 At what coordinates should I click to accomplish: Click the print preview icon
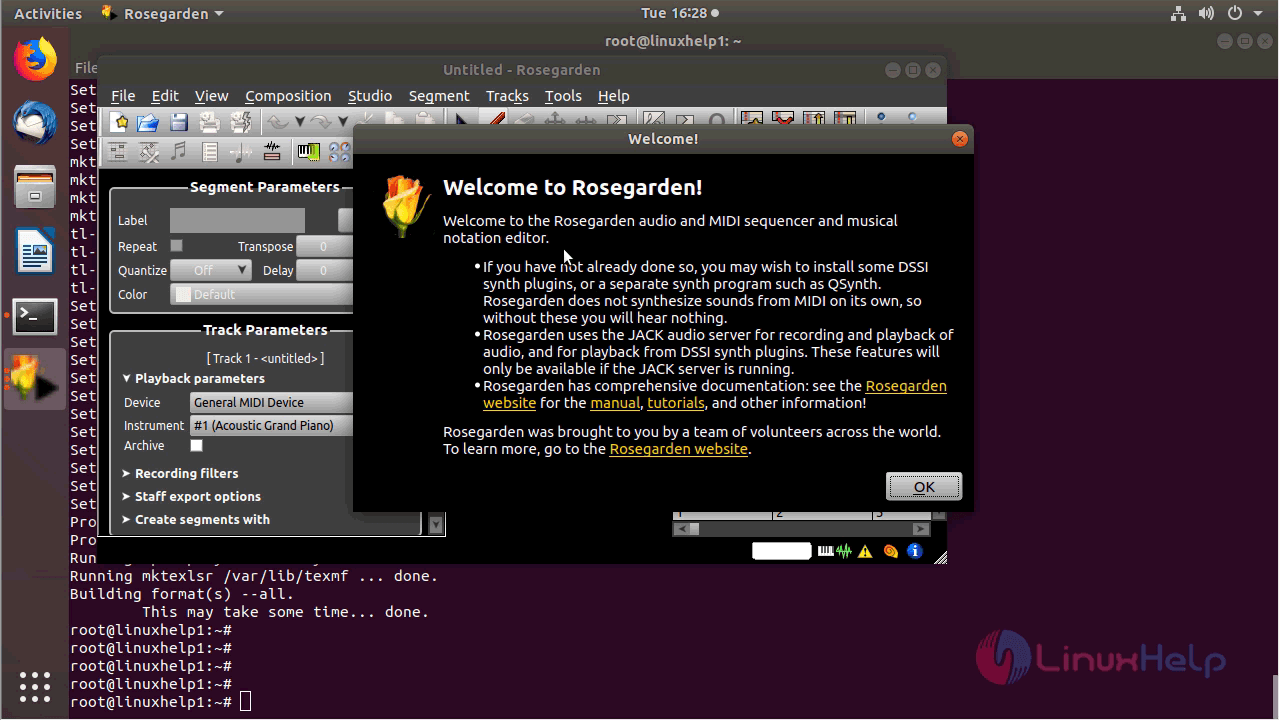point(241,122)
